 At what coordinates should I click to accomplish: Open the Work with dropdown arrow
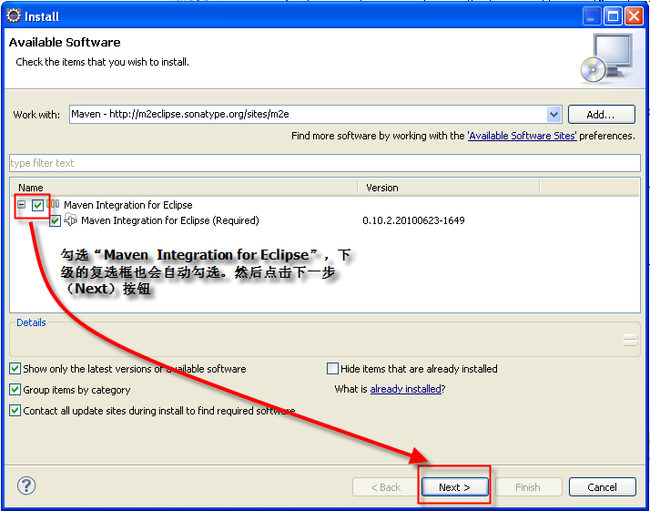(x=554, y=114)
